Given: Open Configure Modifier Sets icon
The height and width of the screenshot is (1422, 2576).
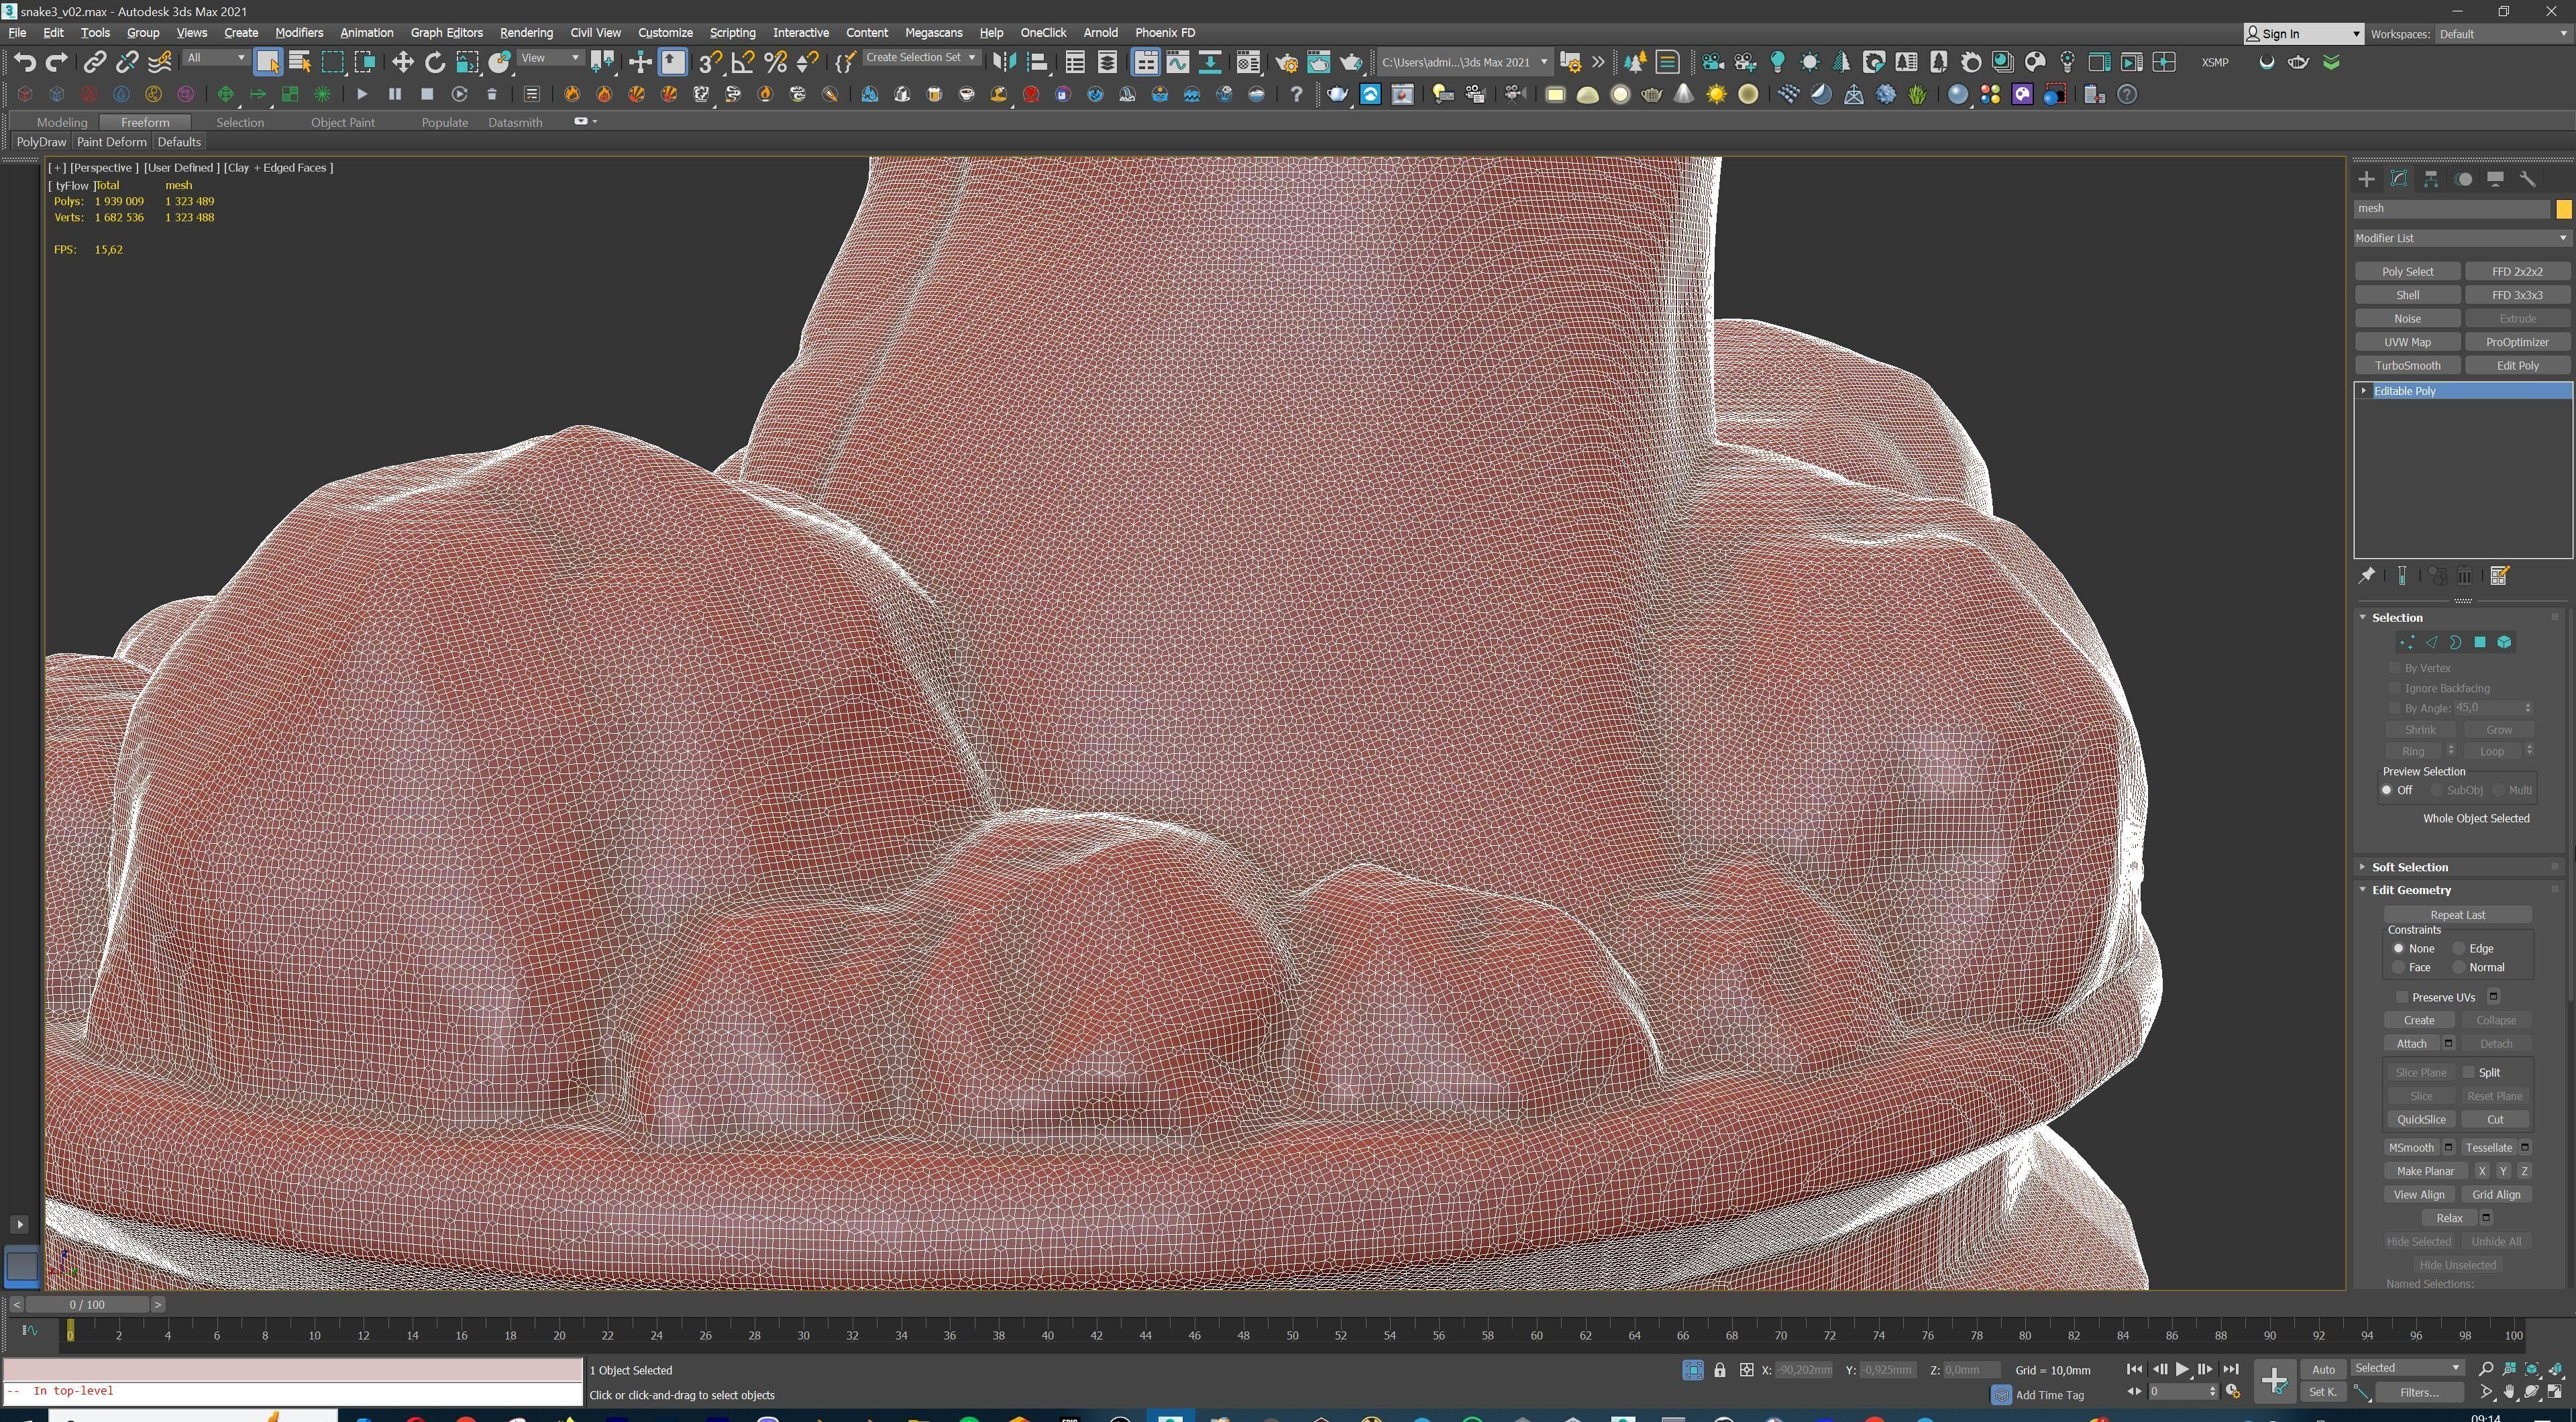Looking at the screenshot, I should [2499, 575].
